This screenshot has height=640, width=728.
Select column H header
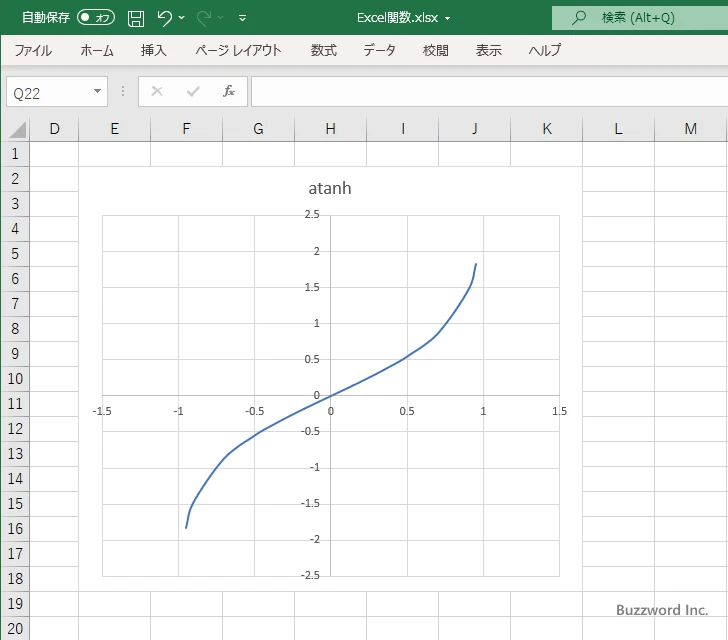(x=330, y=129)
